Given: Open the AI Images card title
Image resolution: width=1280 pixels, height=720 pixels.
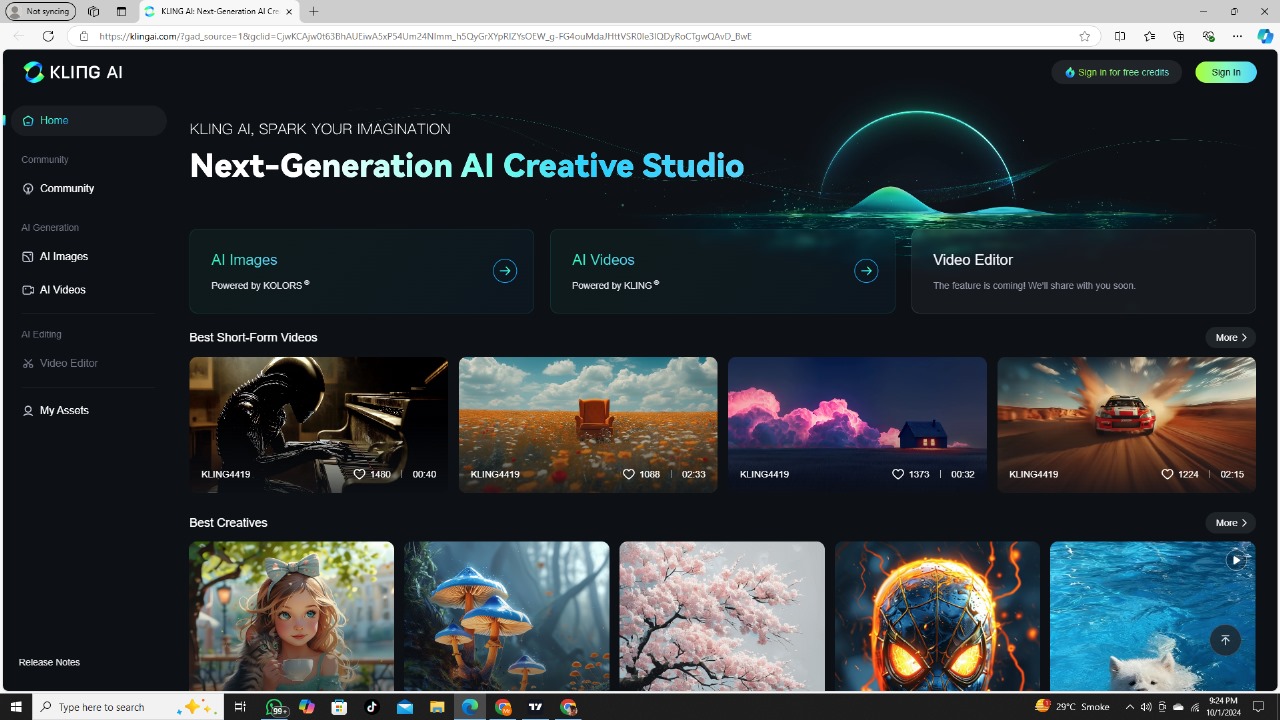Looking at the screenshot, I should [x=244, y=260].
